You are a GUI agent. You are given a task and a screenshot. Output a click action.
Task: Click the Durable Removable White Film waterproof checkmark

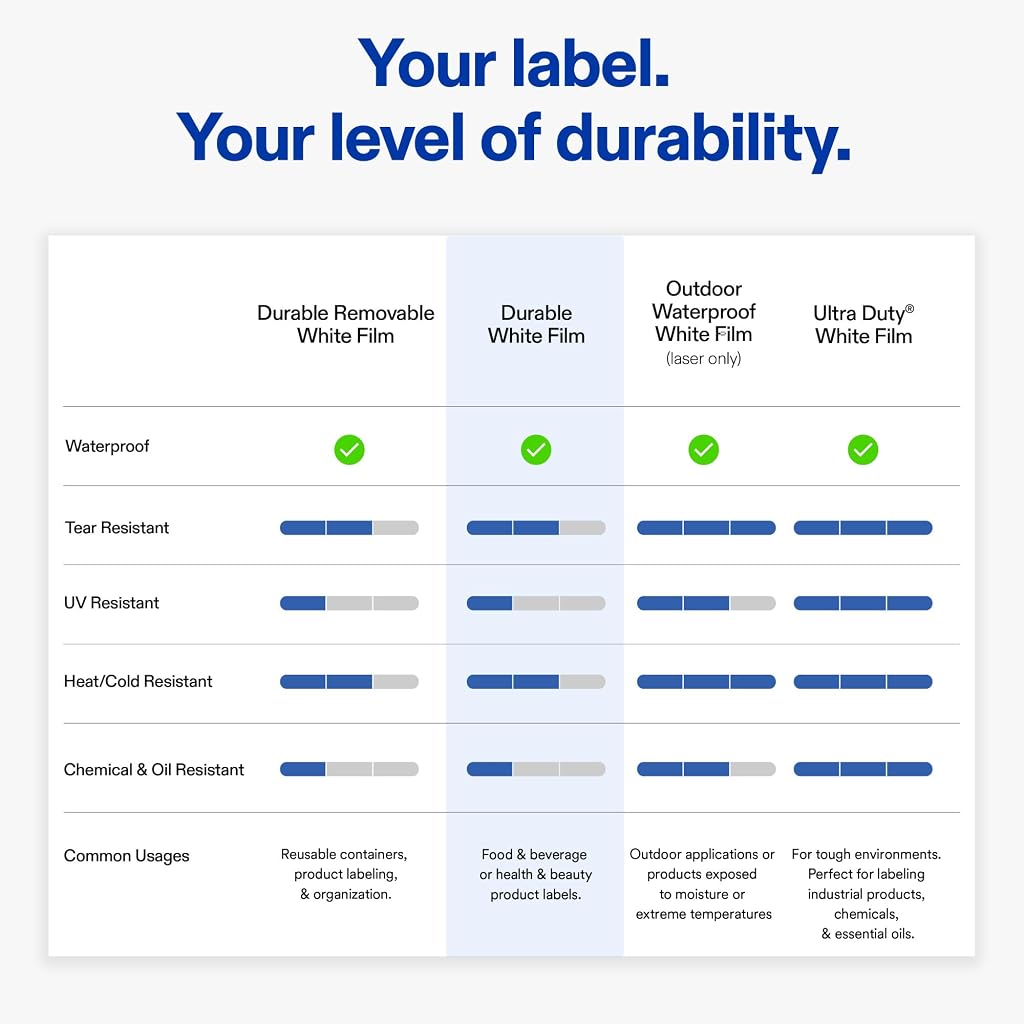click(349, 450)
